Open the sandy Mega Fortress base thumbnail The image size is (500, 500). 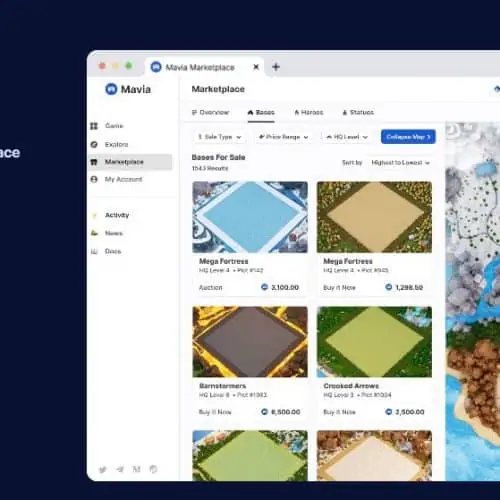coord(374,217)
